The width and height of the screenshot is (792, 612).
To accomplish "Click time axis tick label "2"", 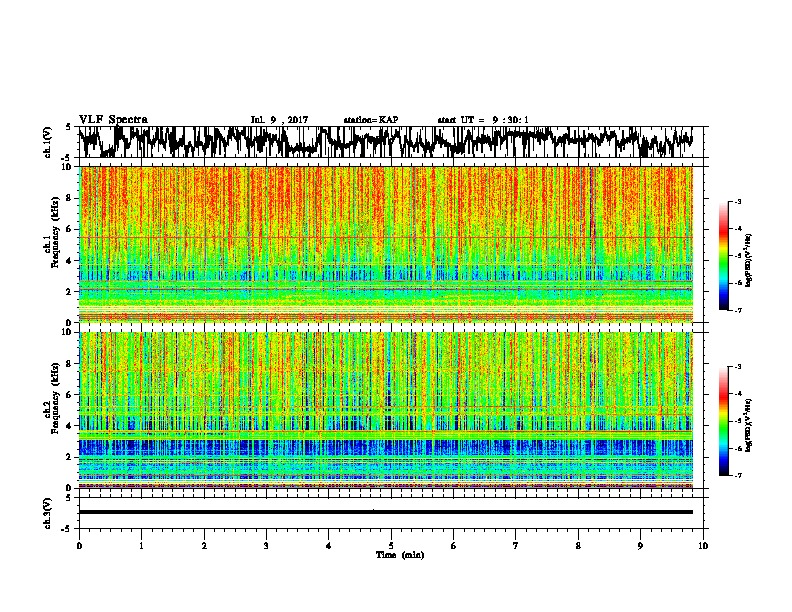I will pos(204,545).
